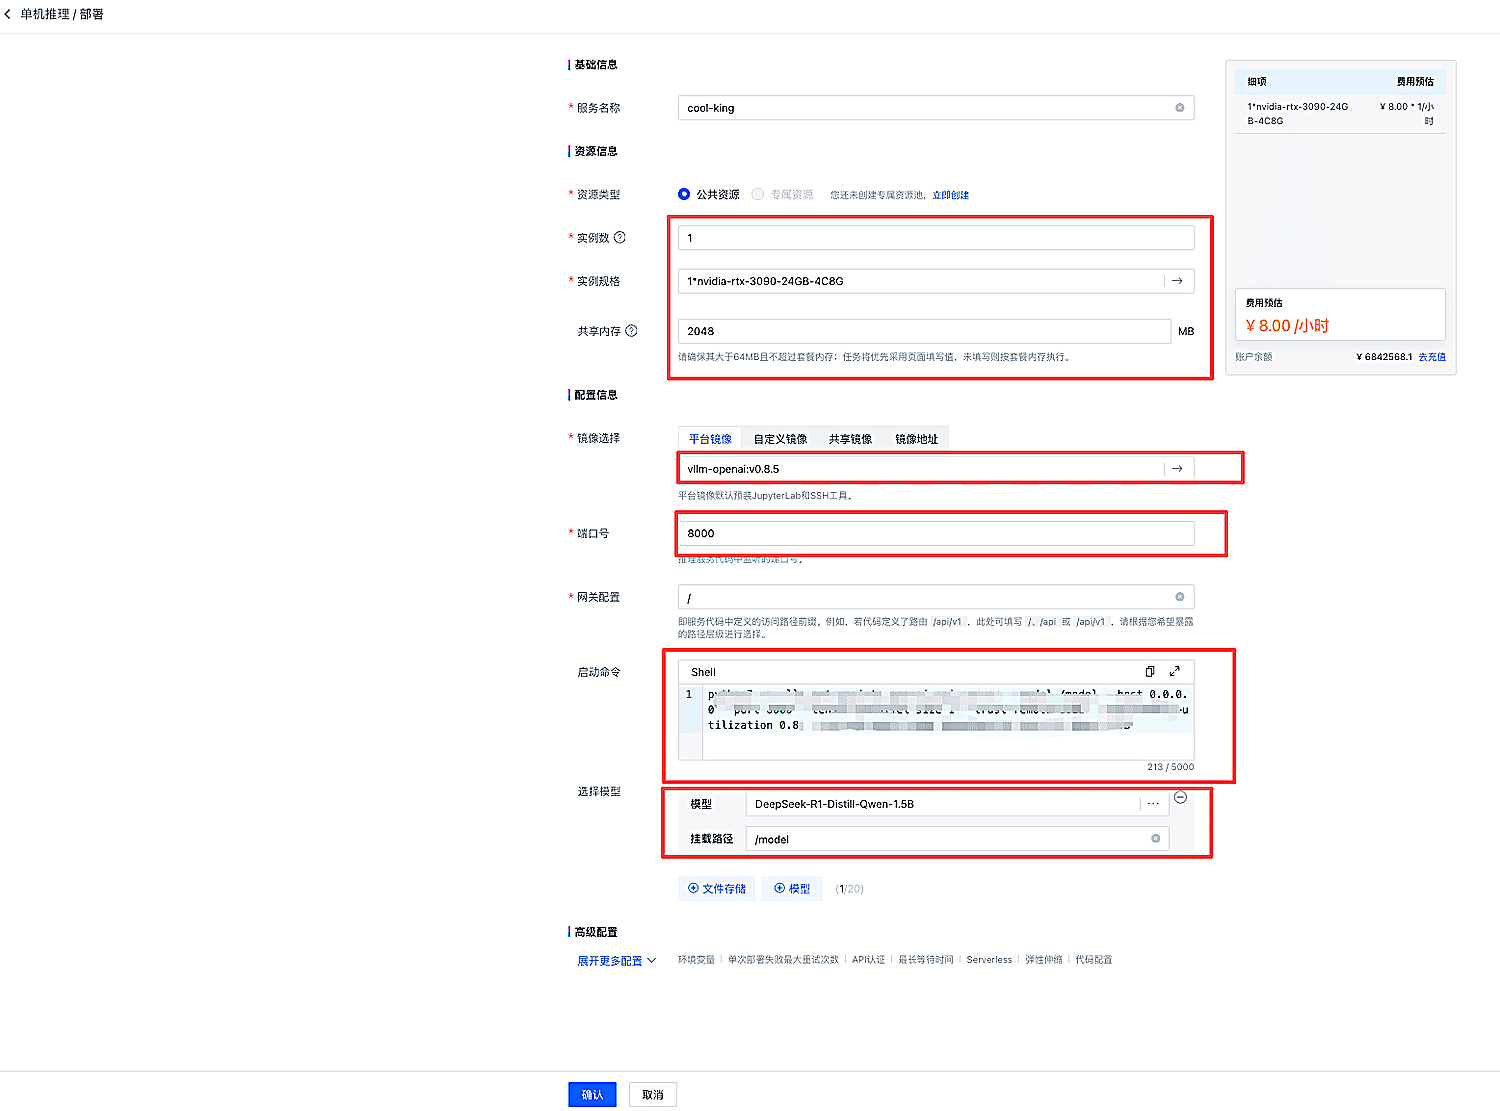
Task: Focus the 共享内存 input showing 2048
Action: [x=924, y=331]
